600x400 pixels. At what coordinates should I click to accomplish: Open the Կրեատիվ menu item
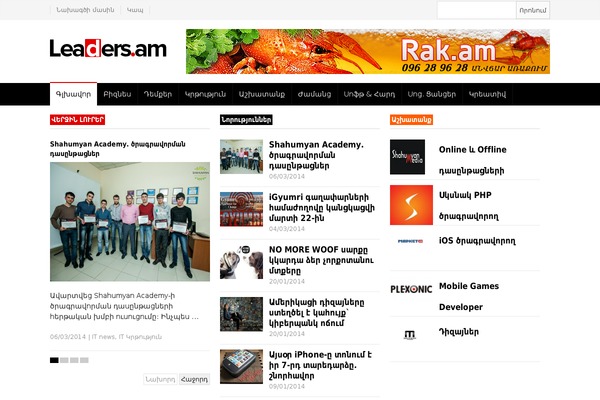point(488,94)
